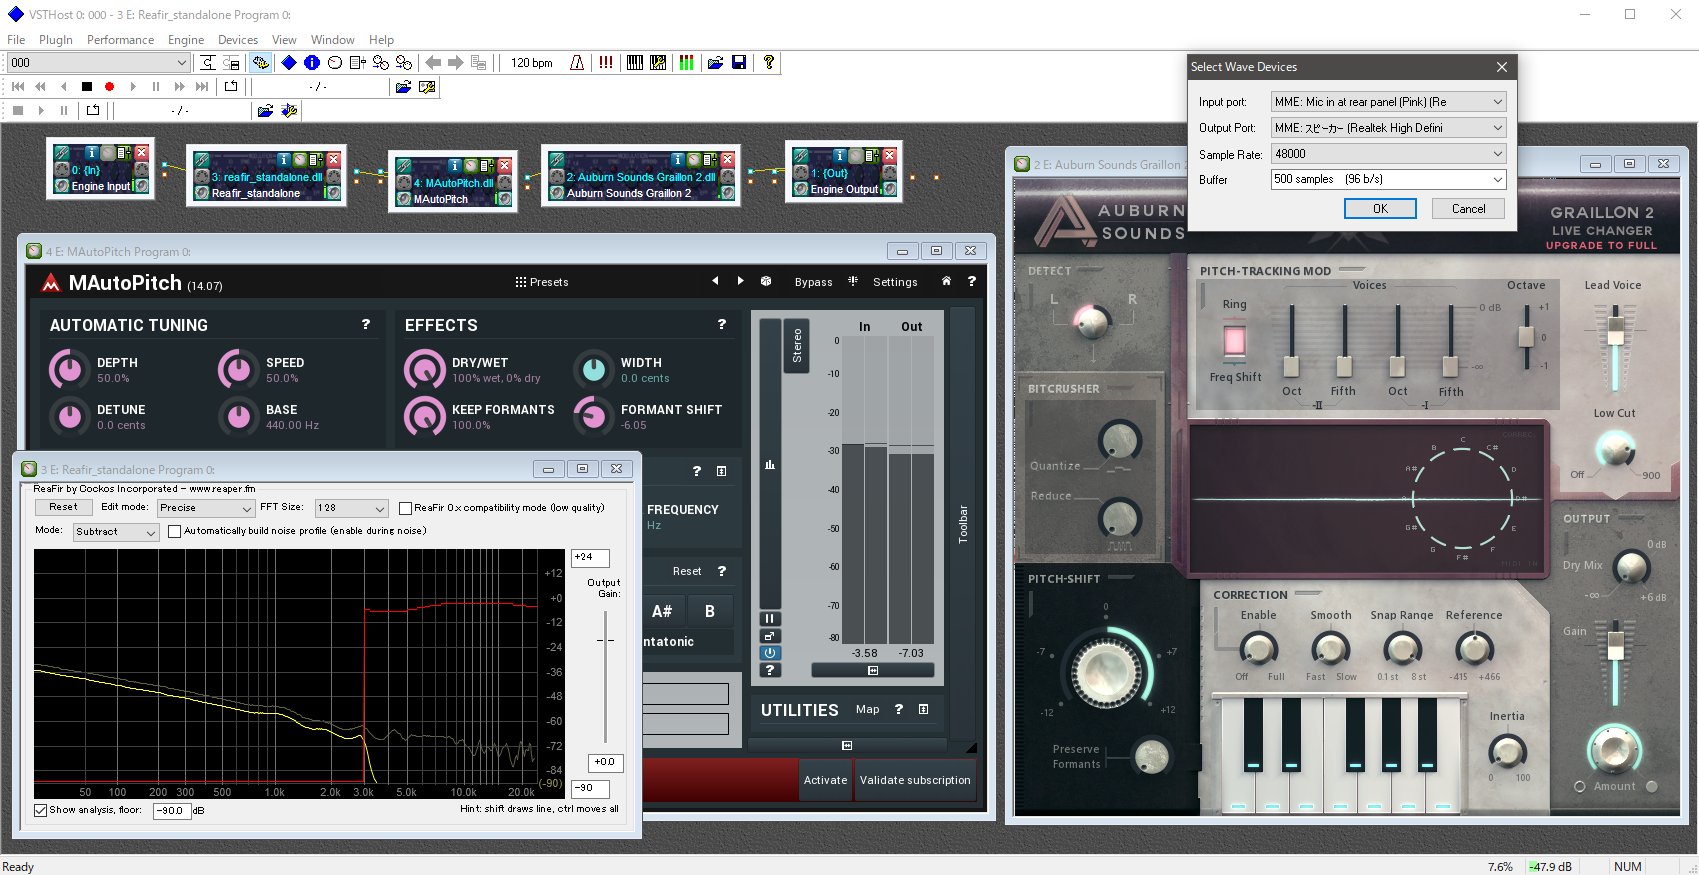Open the keyboard bar piano icon

(x=635, y=62)
